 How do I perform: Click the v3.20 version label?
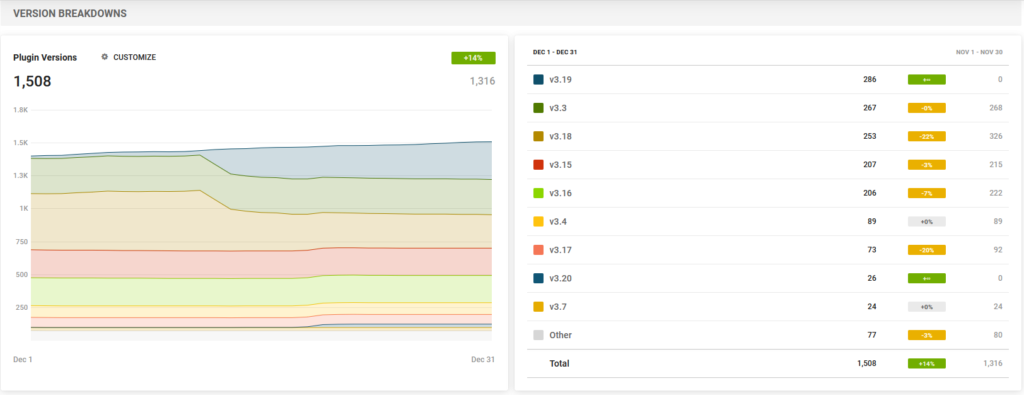[x=560, y=278]
